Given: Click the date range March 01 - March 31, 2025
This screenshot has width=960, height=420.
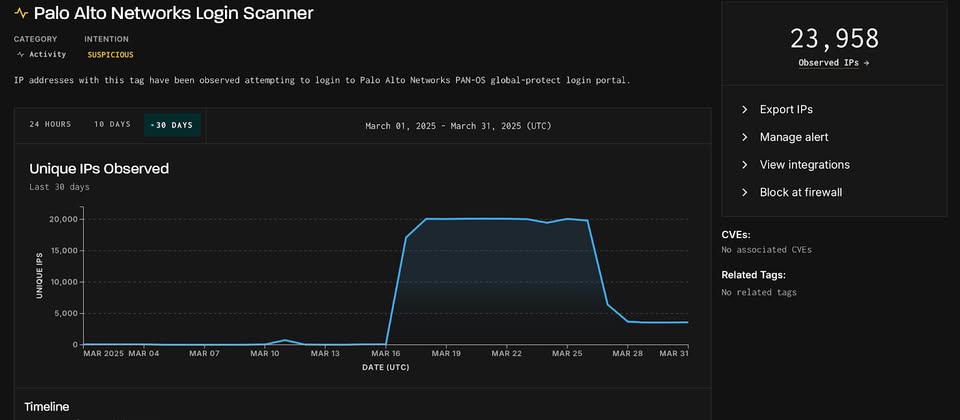Looking at the screenshot, I should click(458, 126).
